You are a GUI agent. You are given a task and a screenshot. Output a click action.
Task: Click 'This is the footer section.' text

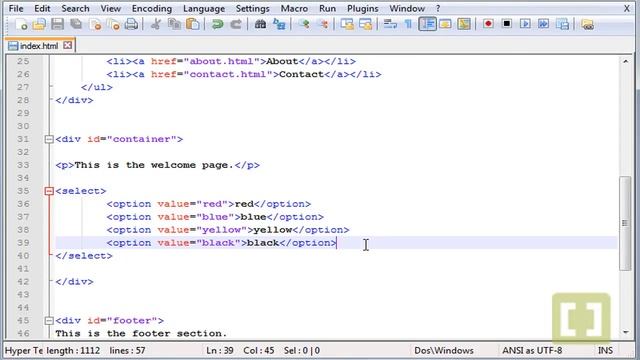[x=141, y=333]
